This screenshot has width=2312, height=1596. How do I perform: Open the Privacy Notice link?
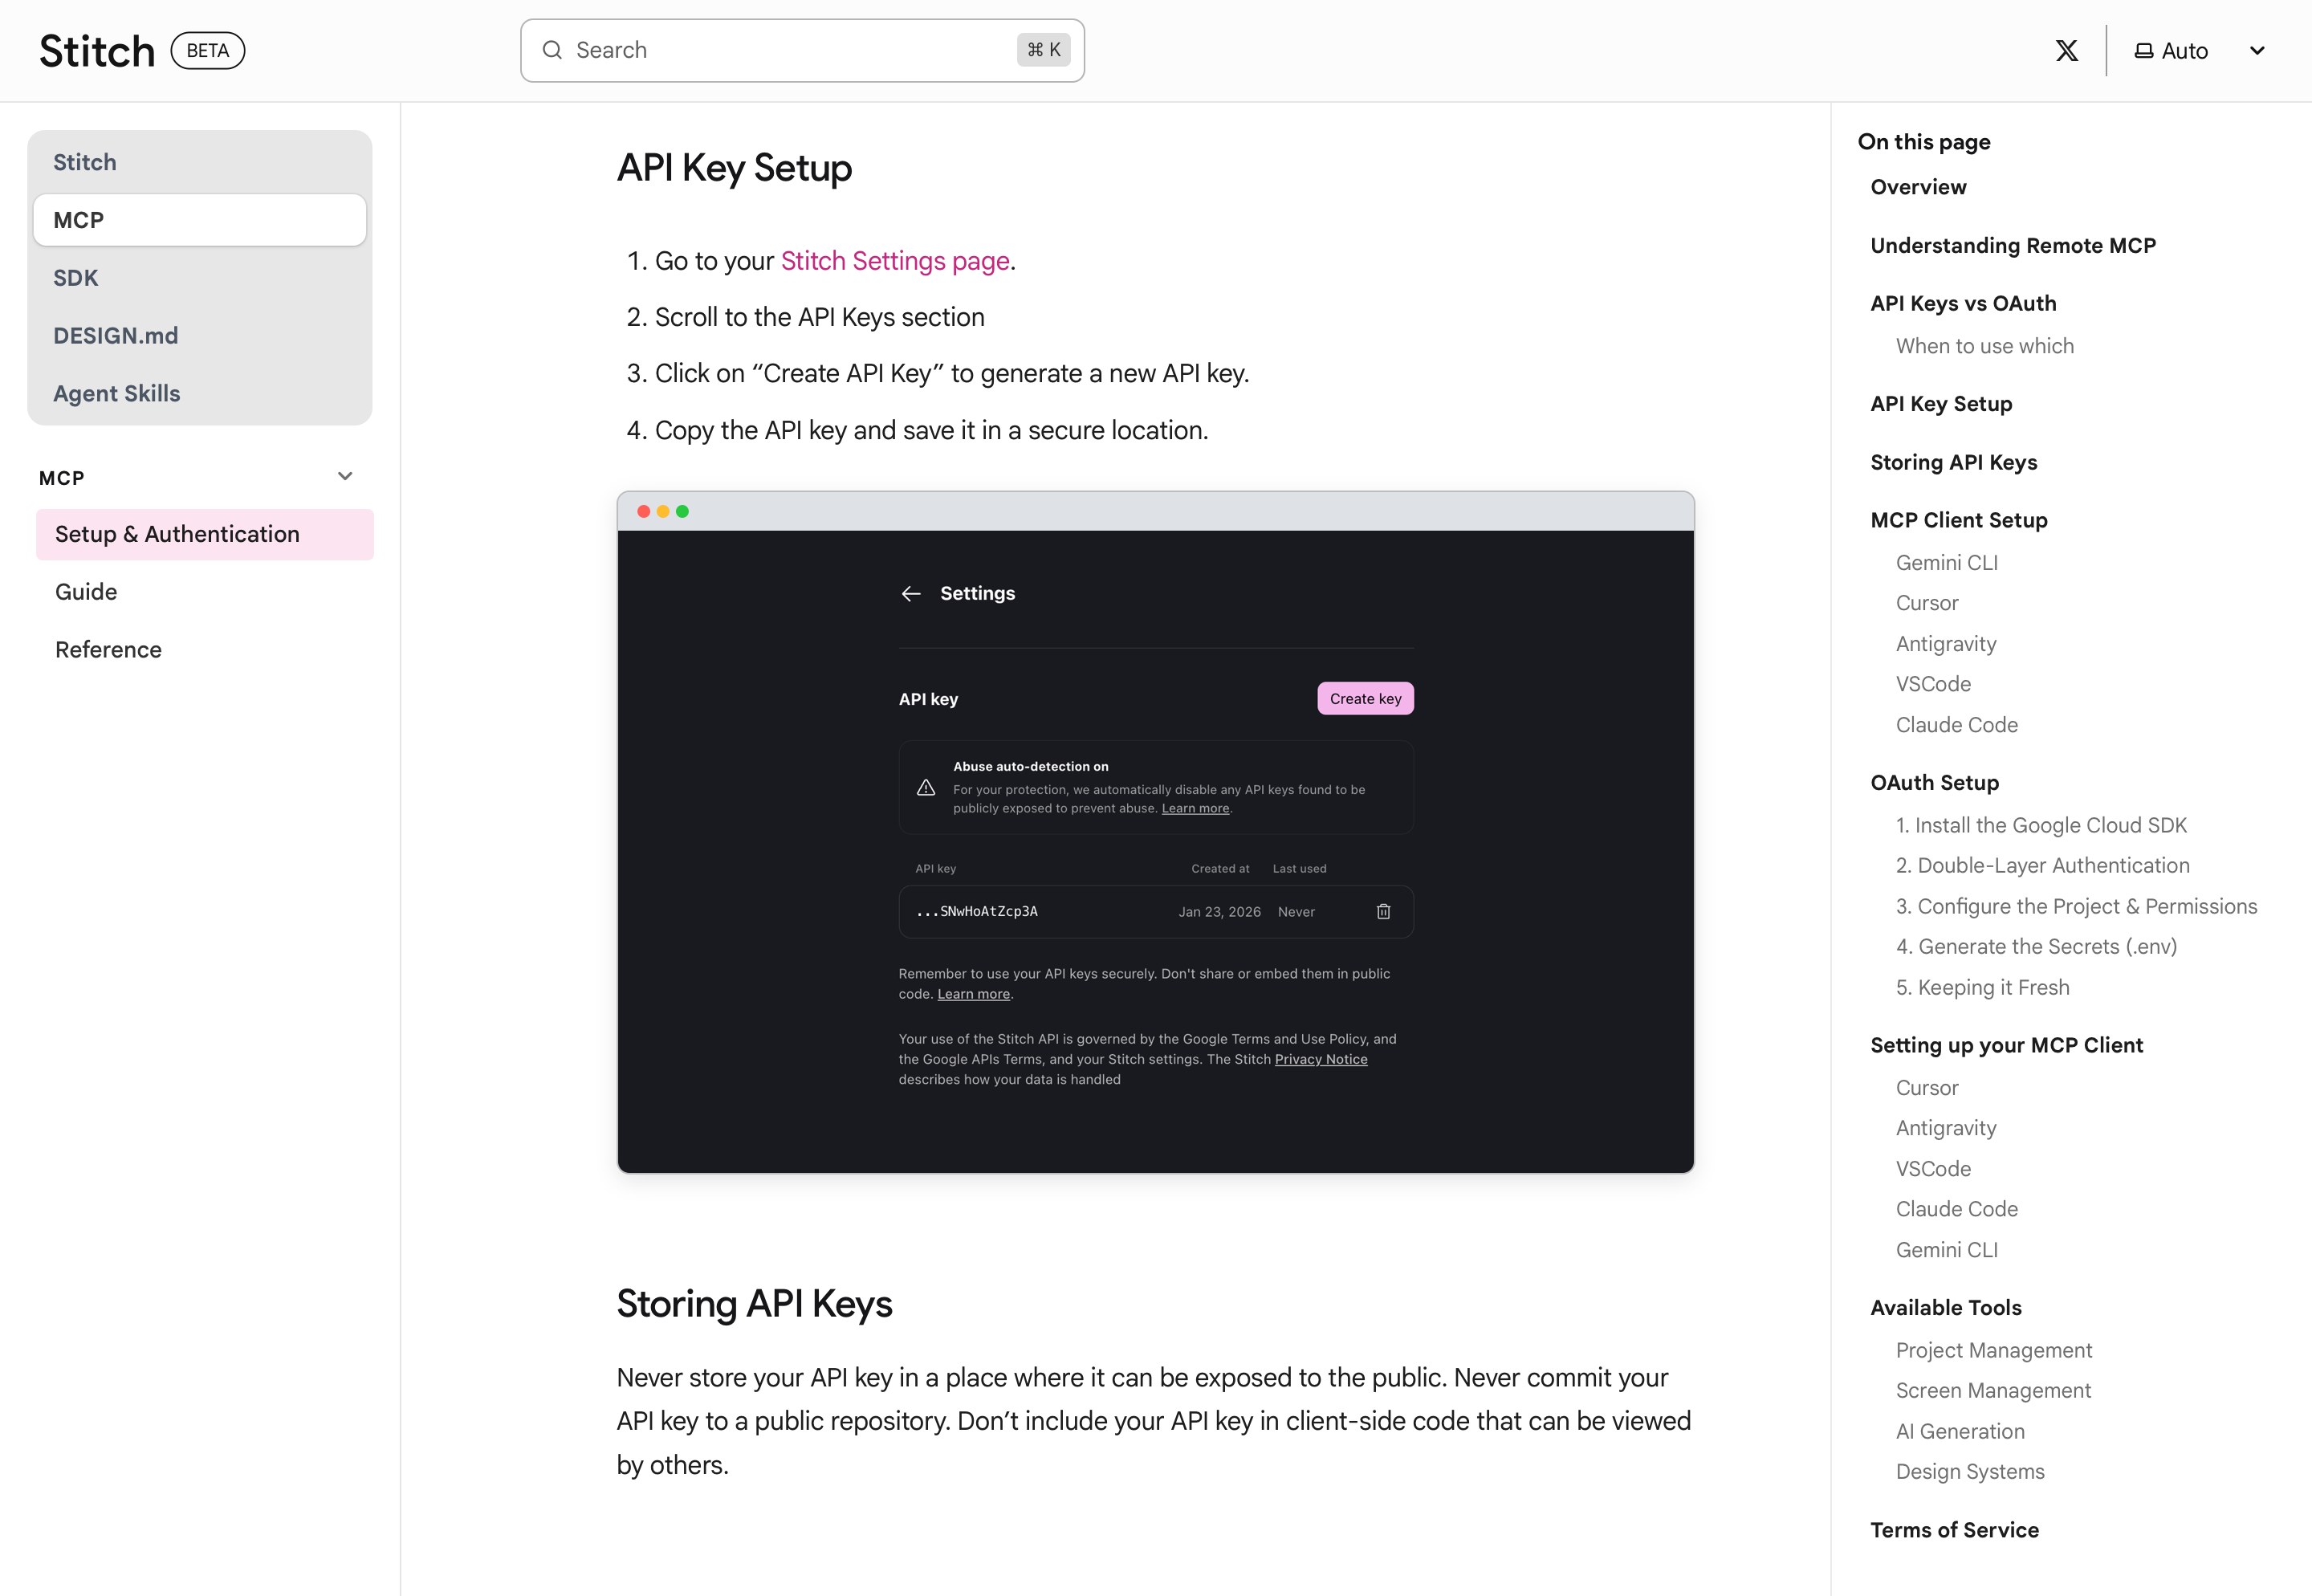coord(1321,1059)
